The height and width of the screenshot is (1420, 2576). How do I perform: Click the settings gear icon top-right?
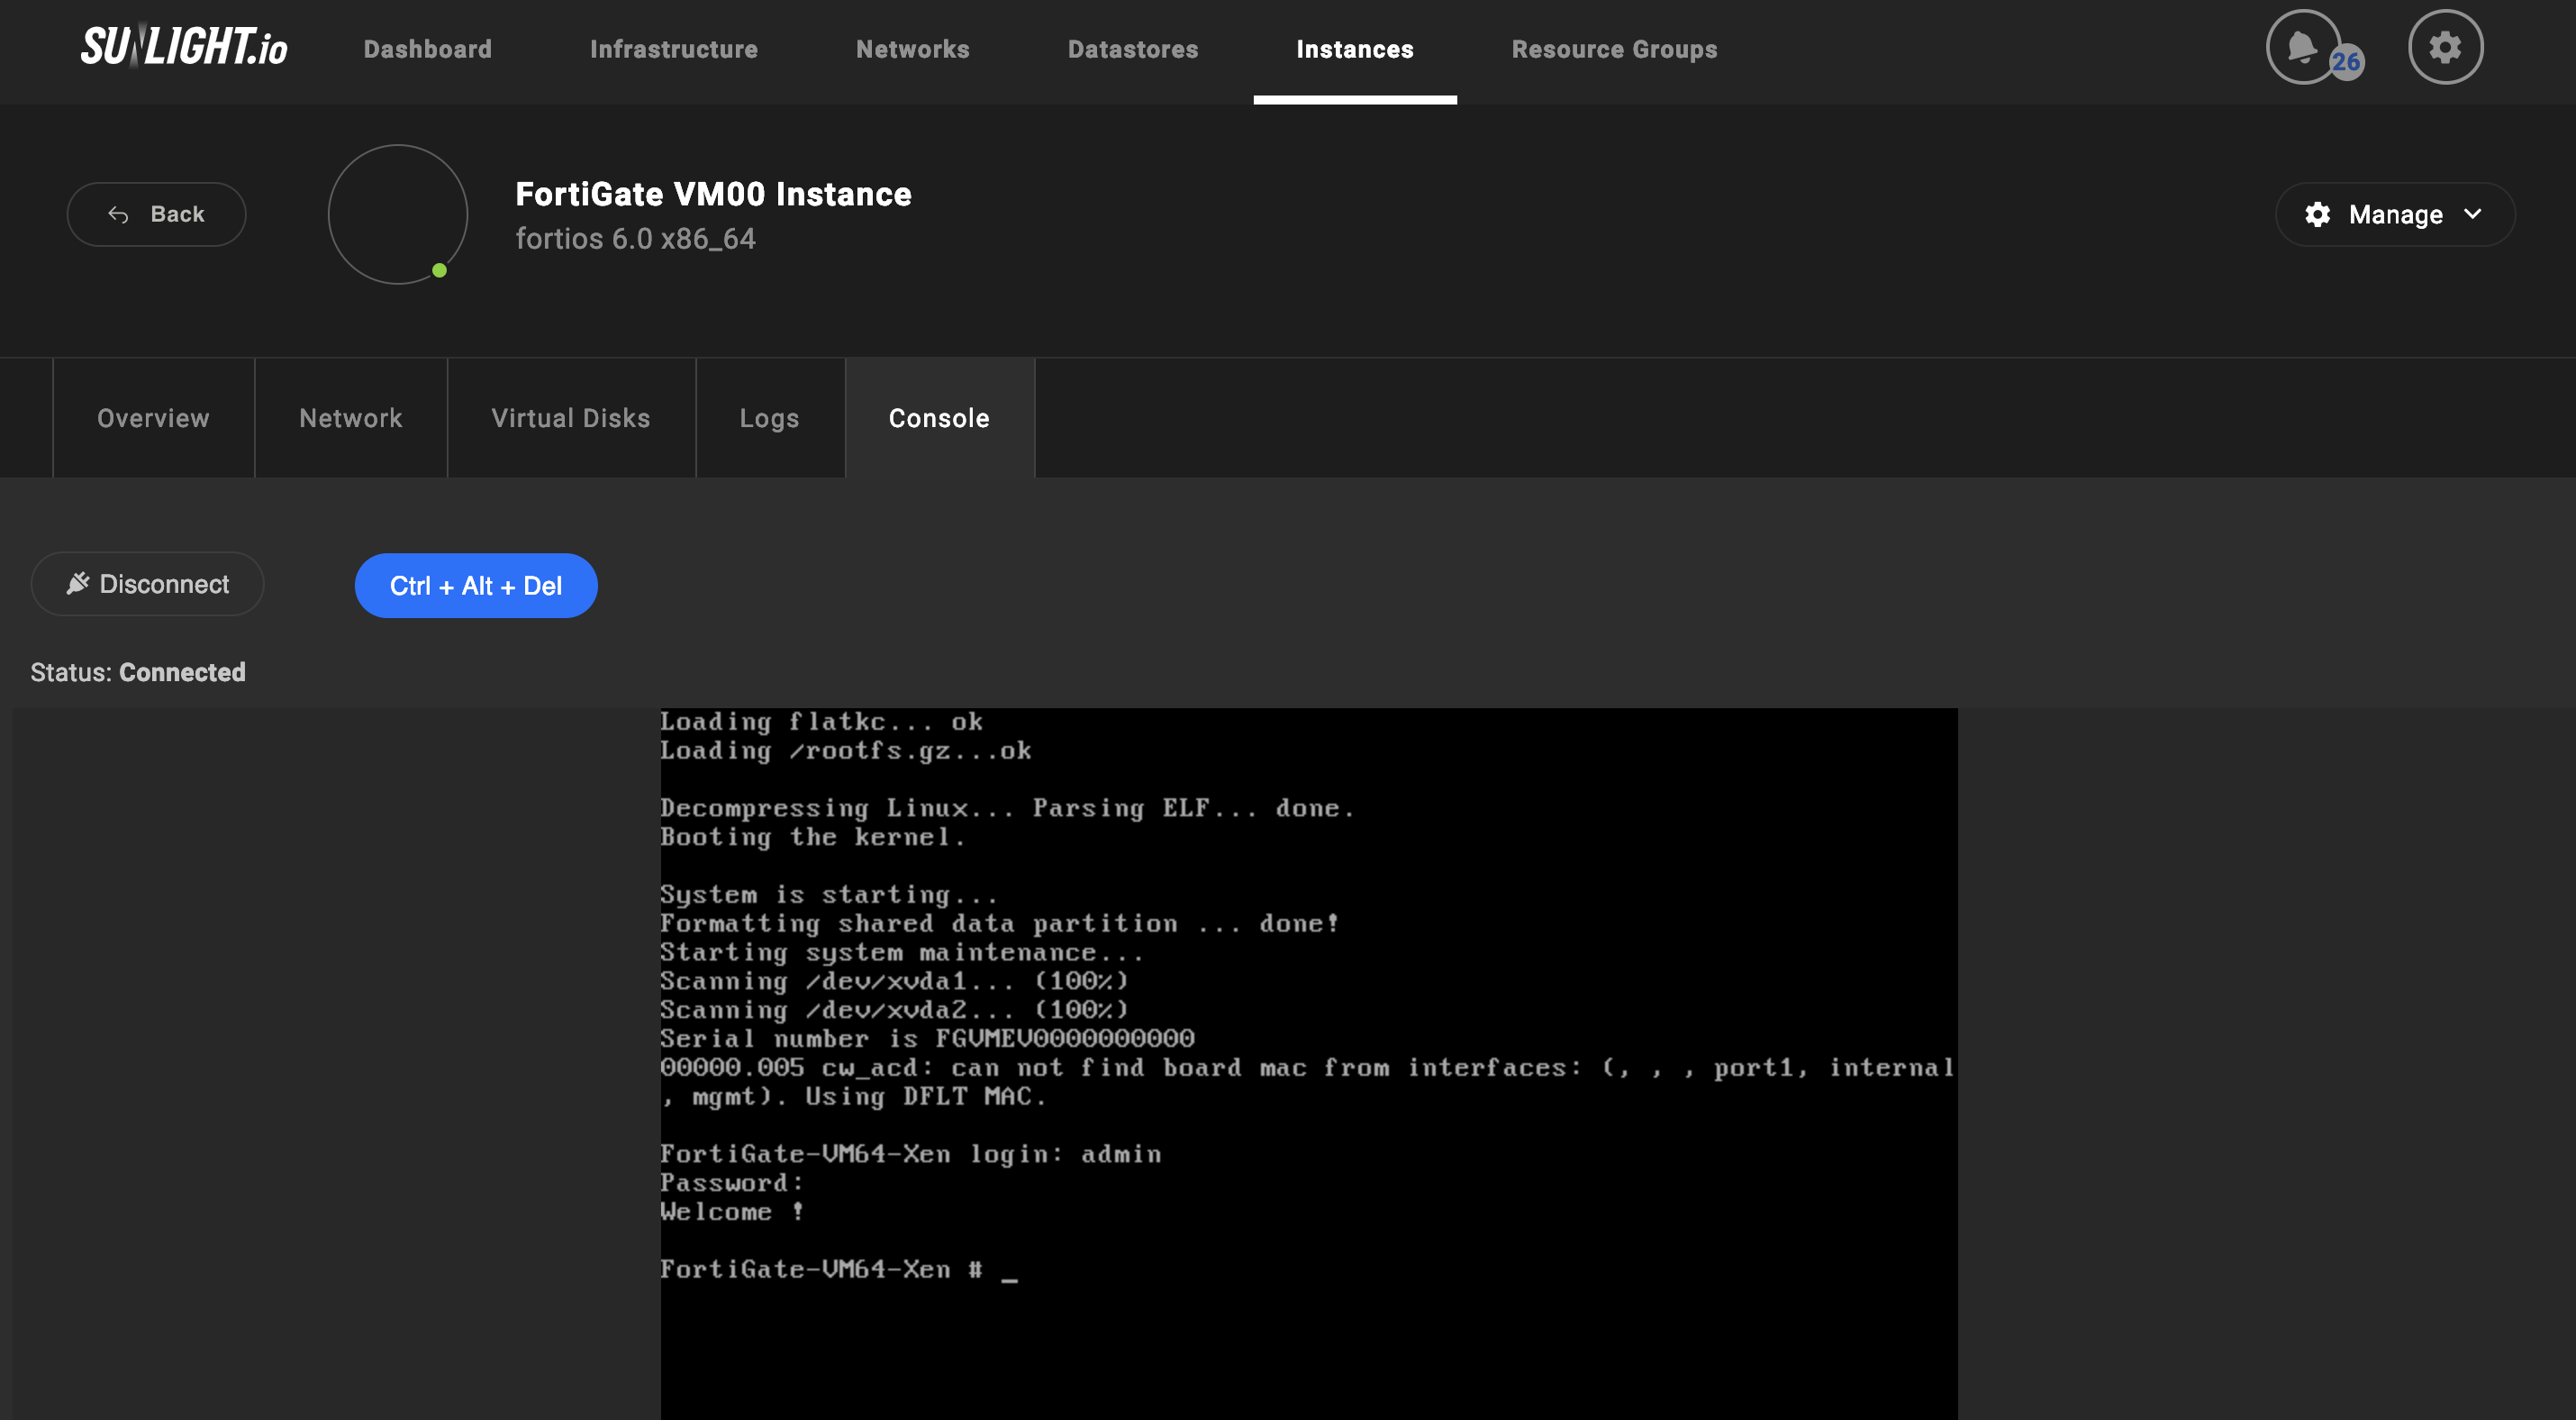(x=2444, y=47)
